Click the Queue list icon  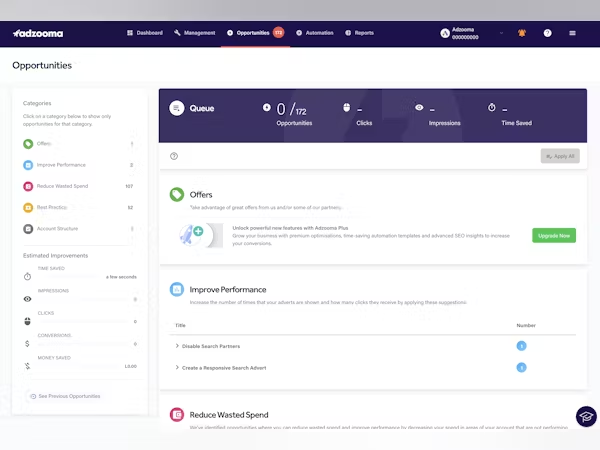pos(177,108)
